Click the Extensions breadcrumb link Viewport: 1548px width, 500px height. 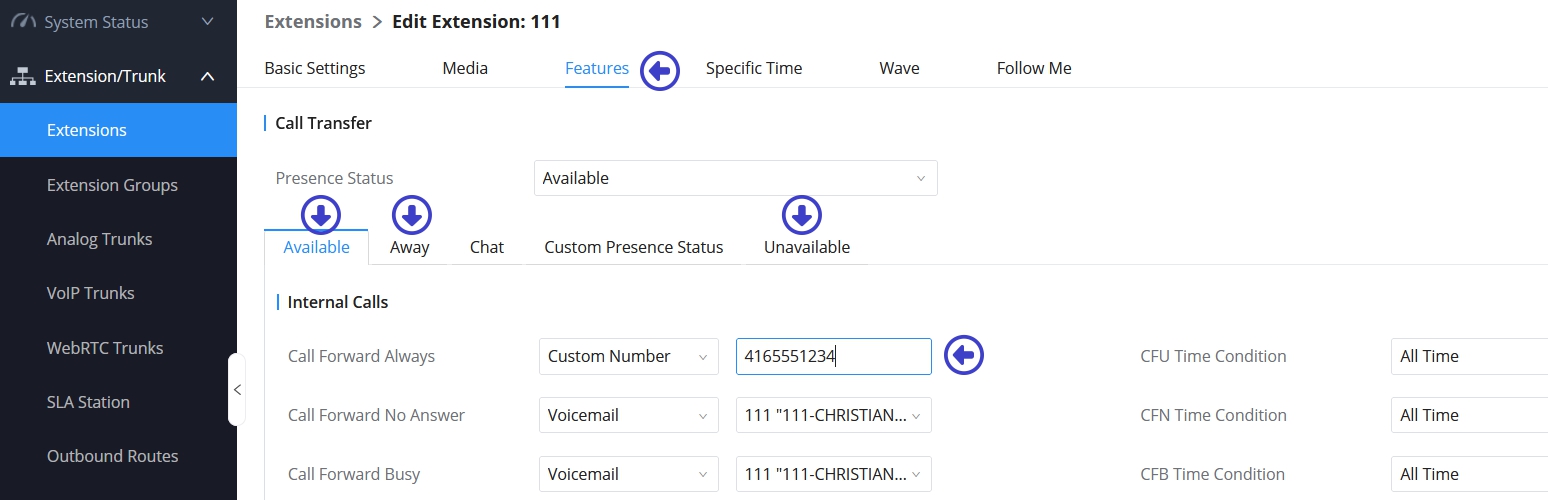tap(313, 21)
